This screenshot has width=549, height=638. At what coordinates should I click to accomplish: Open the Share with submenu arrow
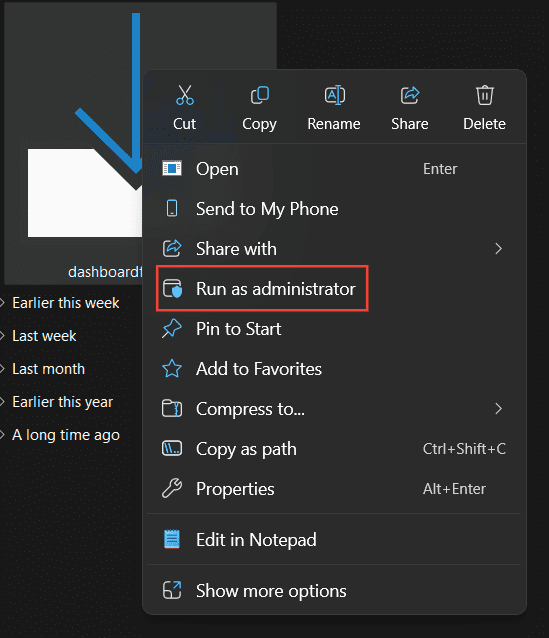(499, 249)
